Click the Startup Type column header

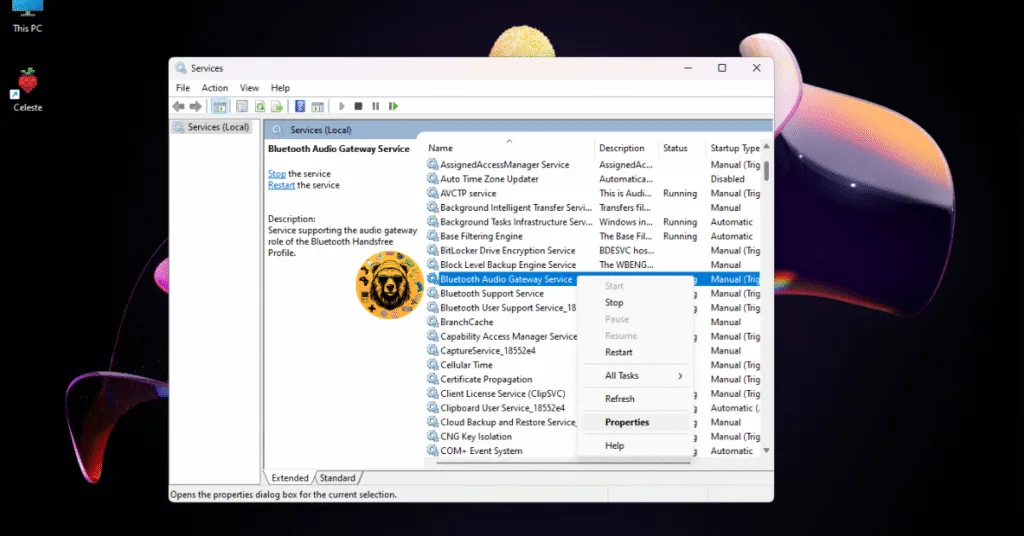click(x=734, y=148)
